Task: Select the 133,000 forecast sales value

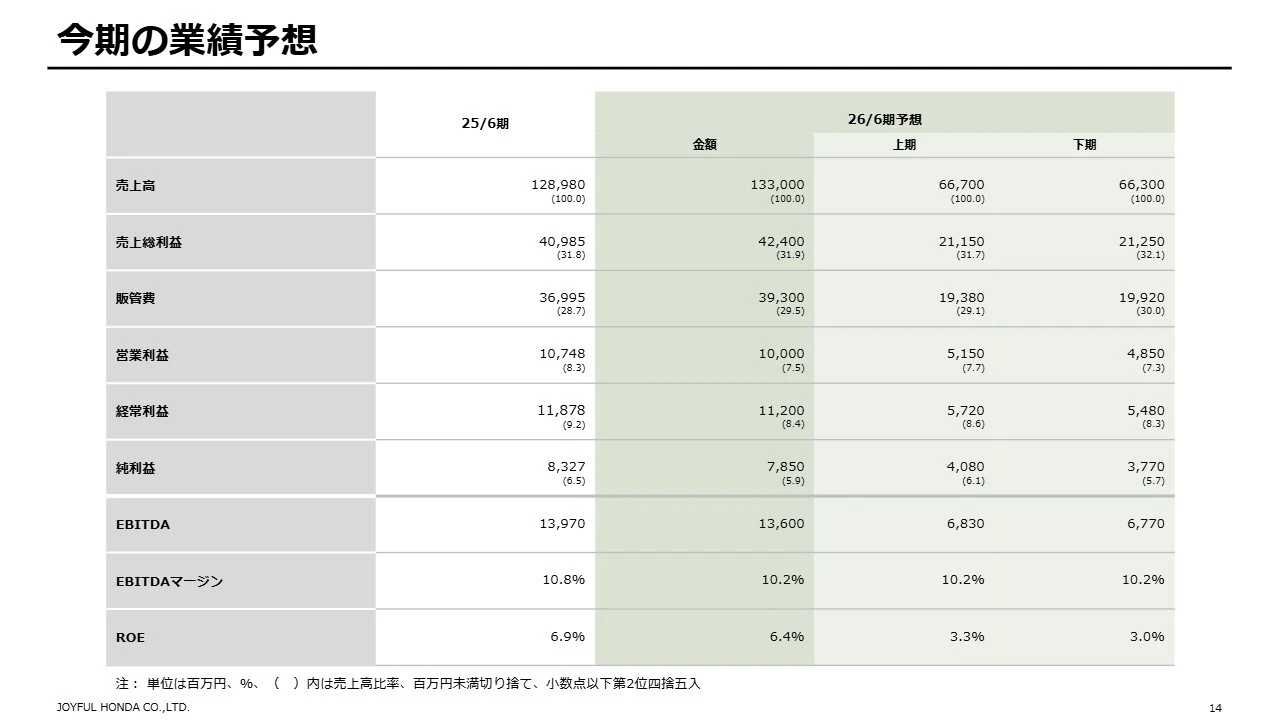Action: (776, 185)
